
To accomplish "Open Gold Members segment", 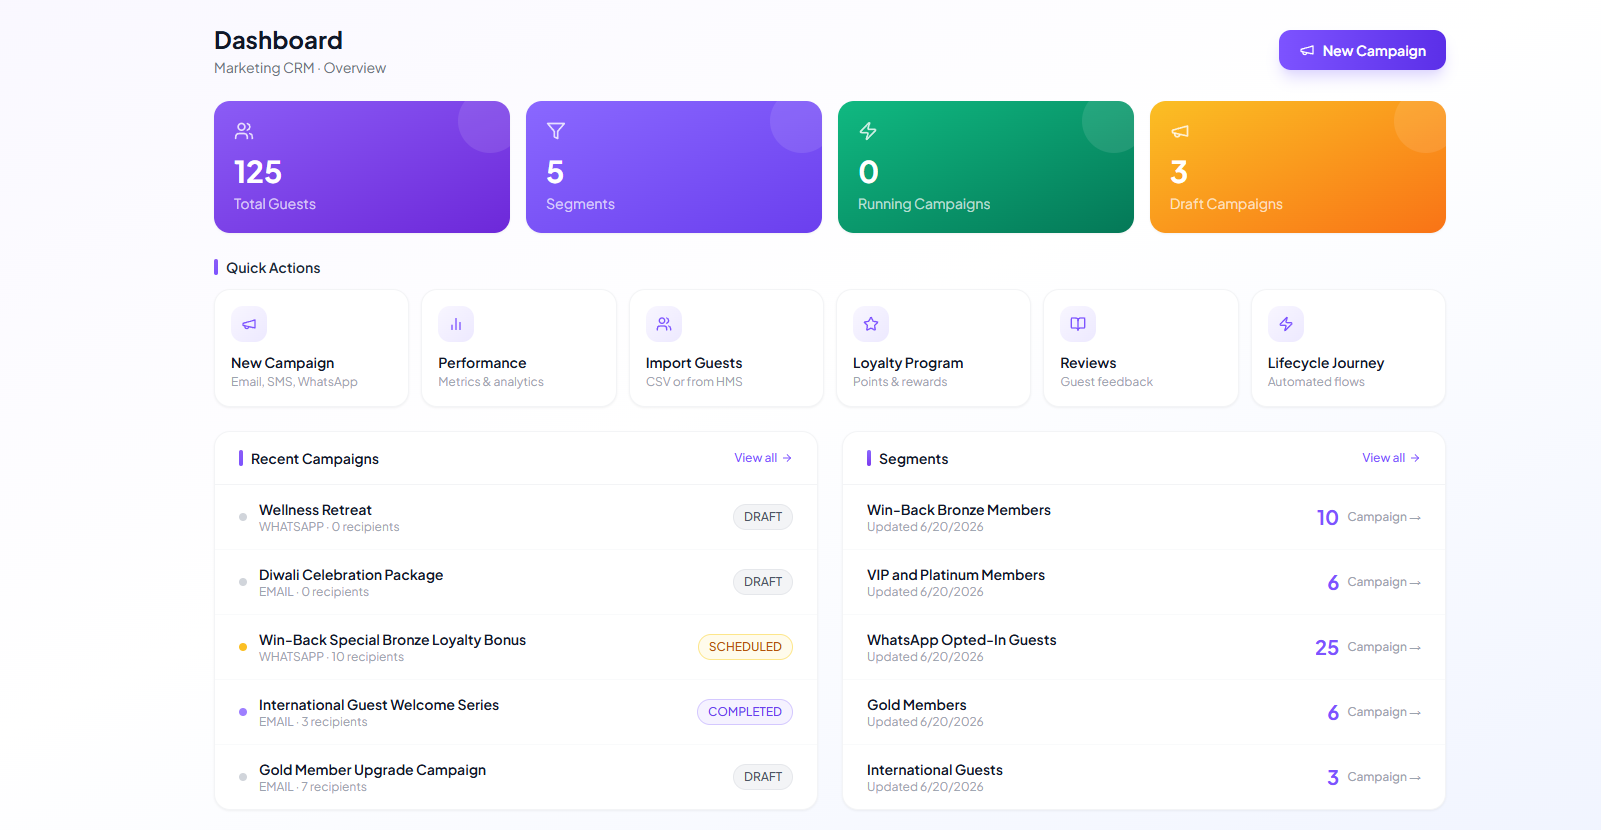I will point(1144,712).
